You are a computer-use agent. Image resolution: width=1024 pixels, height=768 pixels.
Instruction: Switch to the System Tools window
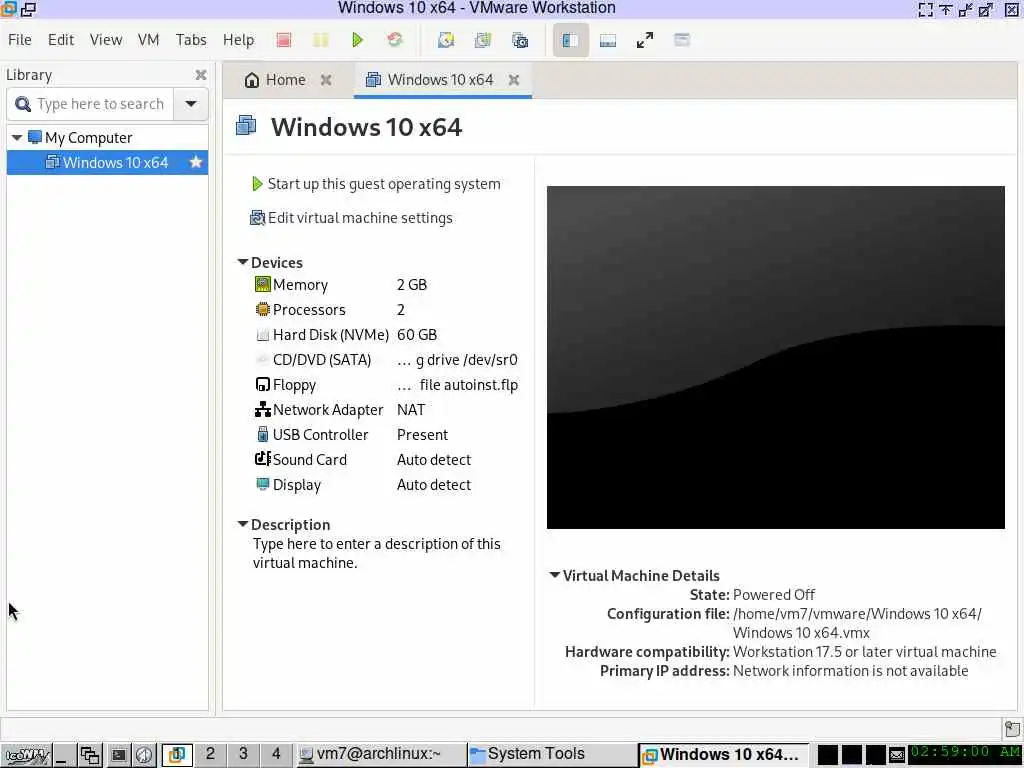tap(552, 754)
